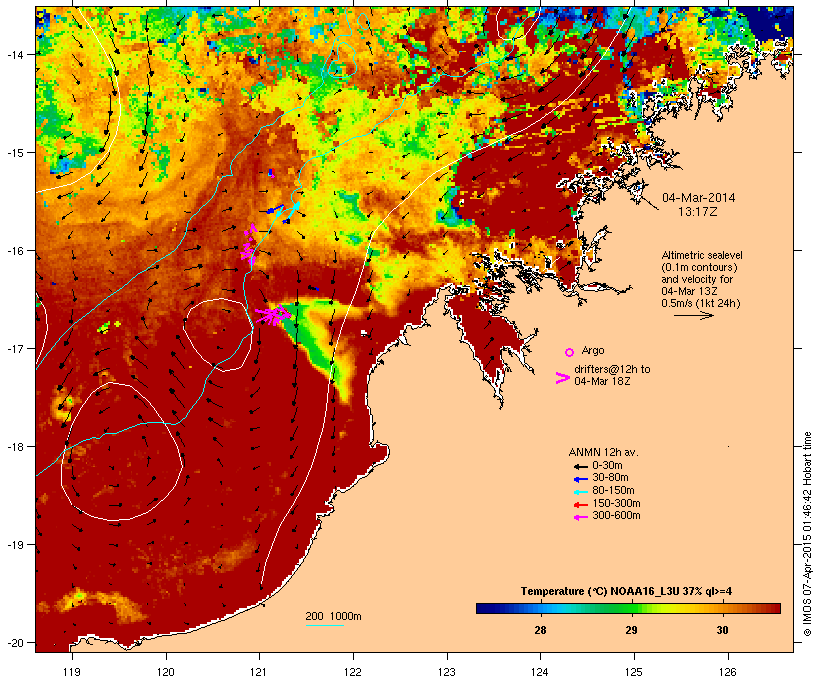The image size is (820, 680).
Task: Click the IMOS copyright timestamp text
Action: [x=807, y=534]
